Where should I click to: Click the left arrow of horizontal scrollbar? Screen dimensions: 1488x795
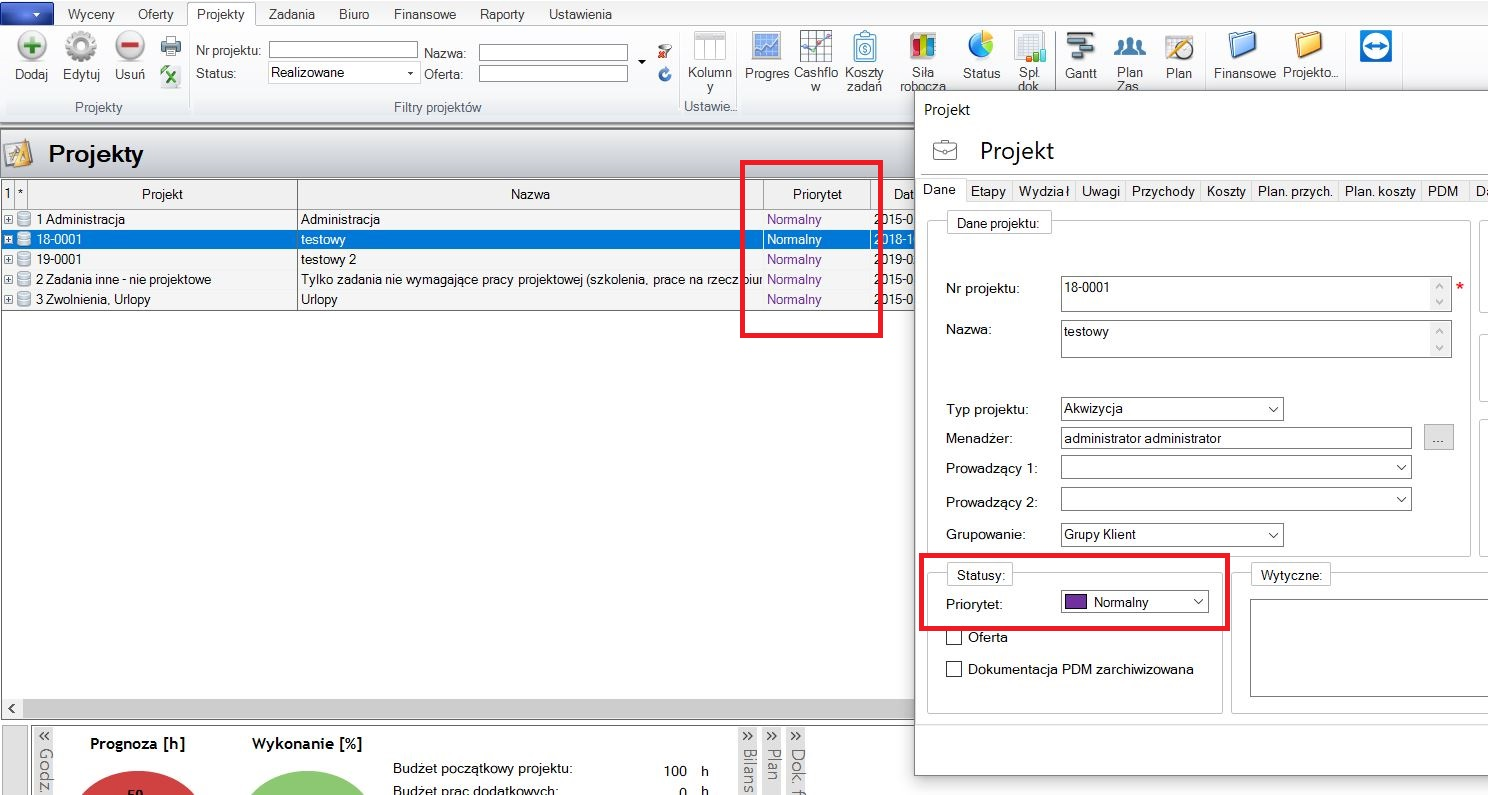pyautogui.click(x=10, y=708)
